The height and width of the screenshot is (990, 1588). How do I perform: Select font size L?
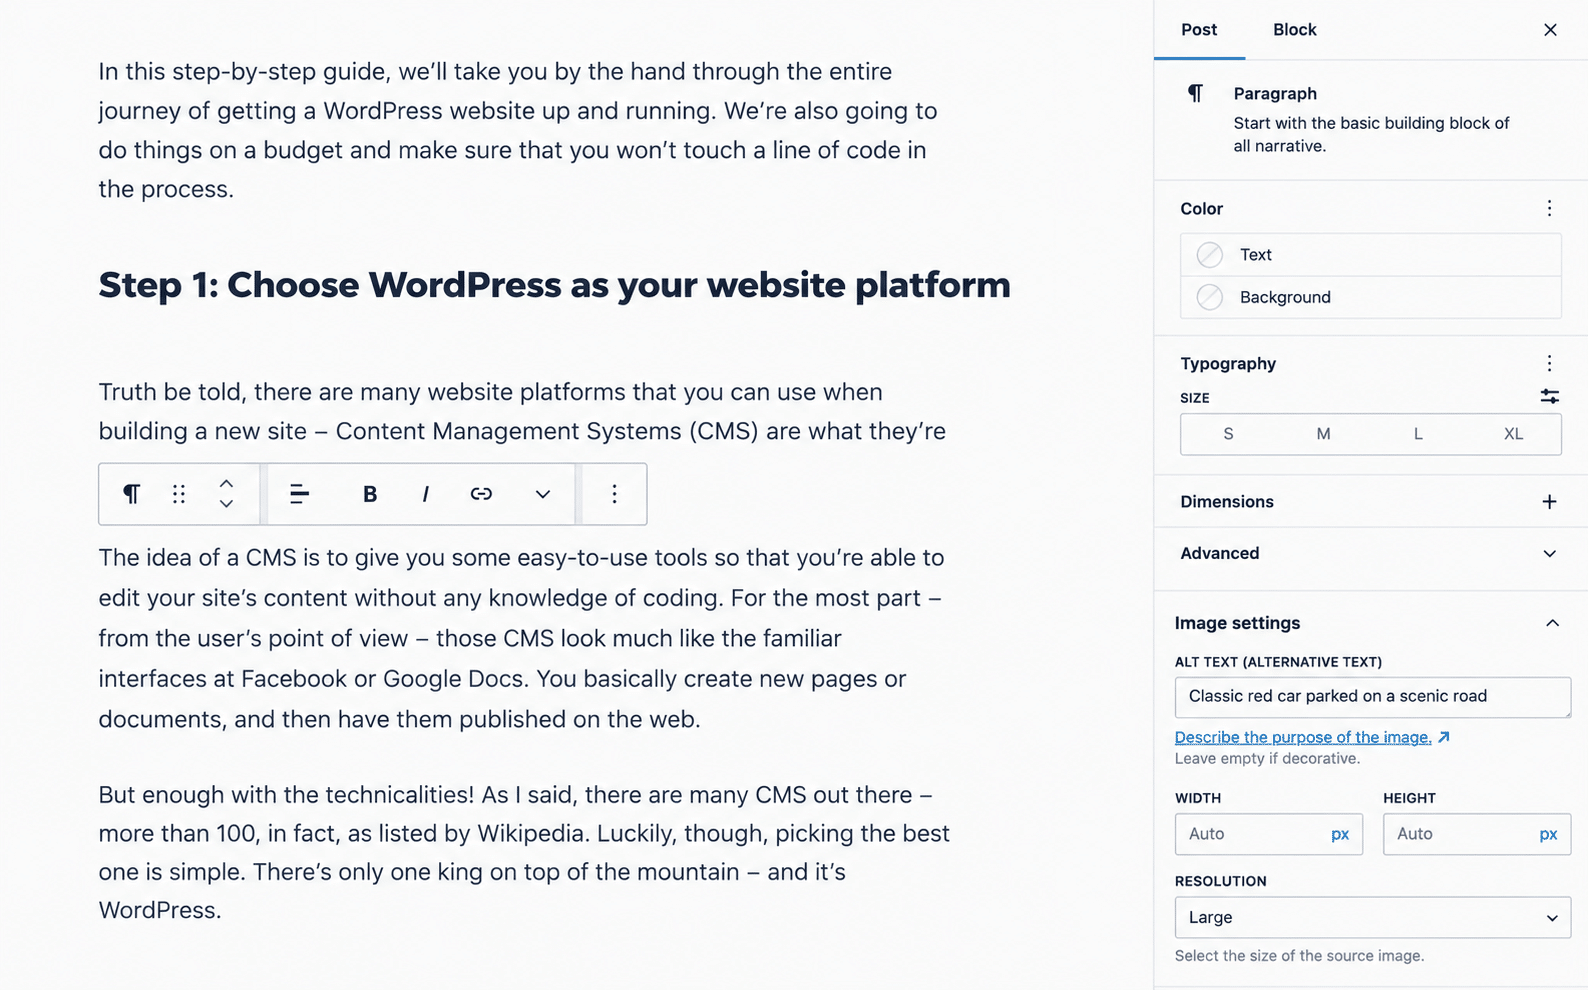click(1418, 434)
